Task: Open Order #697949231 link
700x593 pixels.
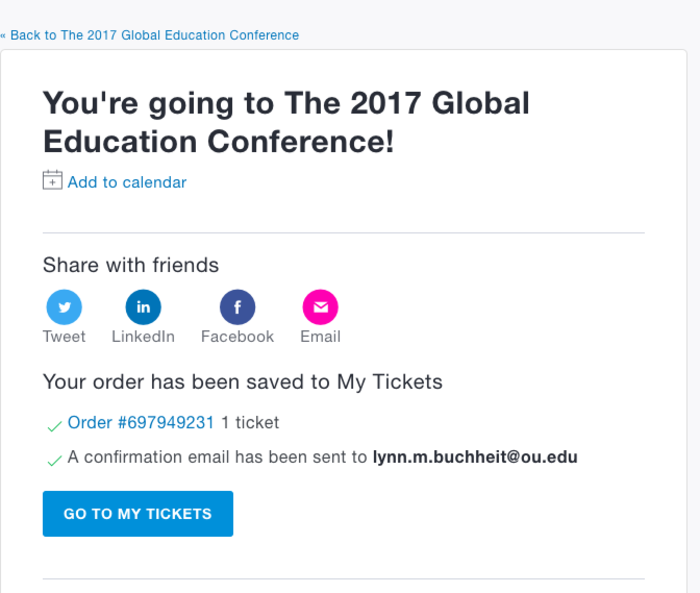Action: [x=141, y=423]
